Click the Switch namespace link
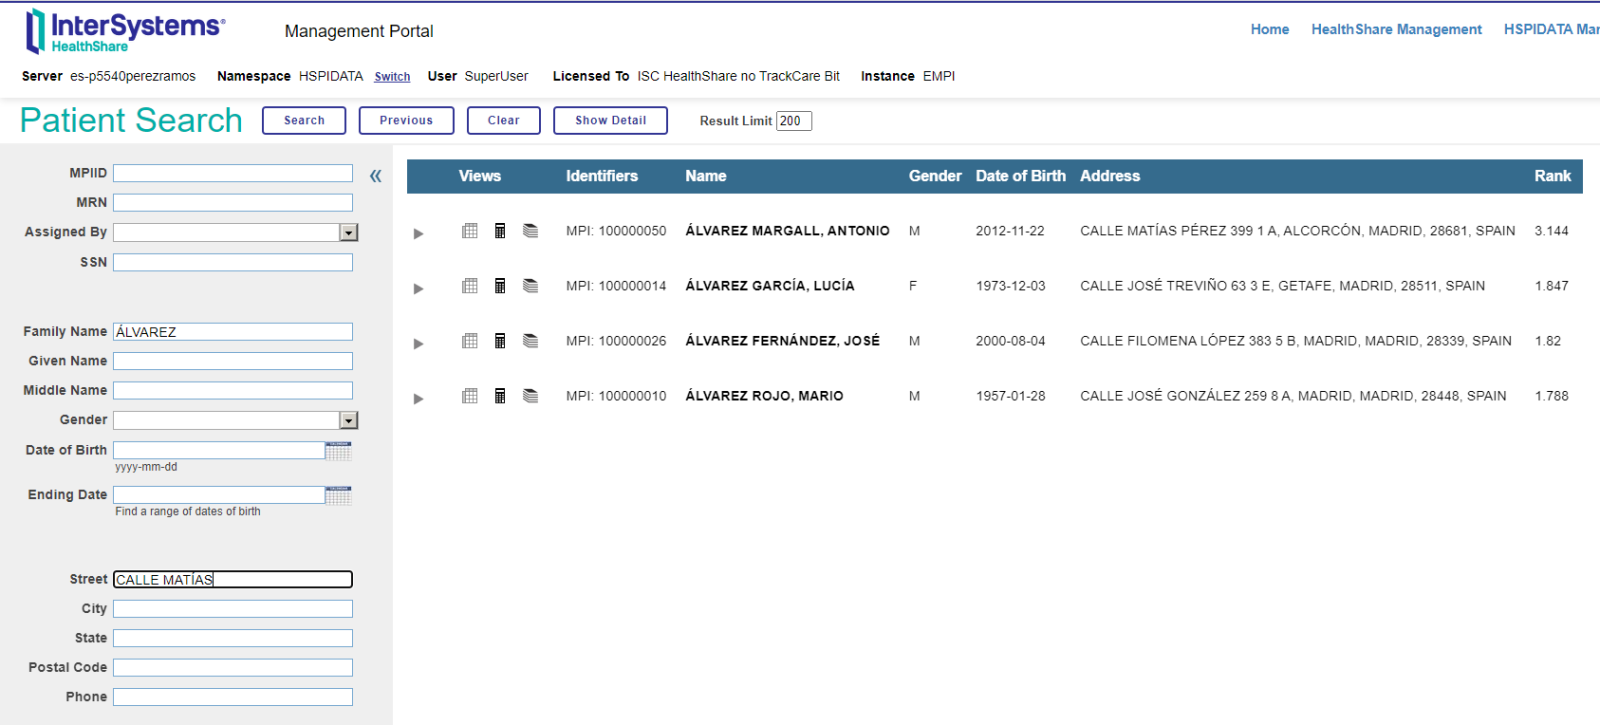 coord(392,77)
